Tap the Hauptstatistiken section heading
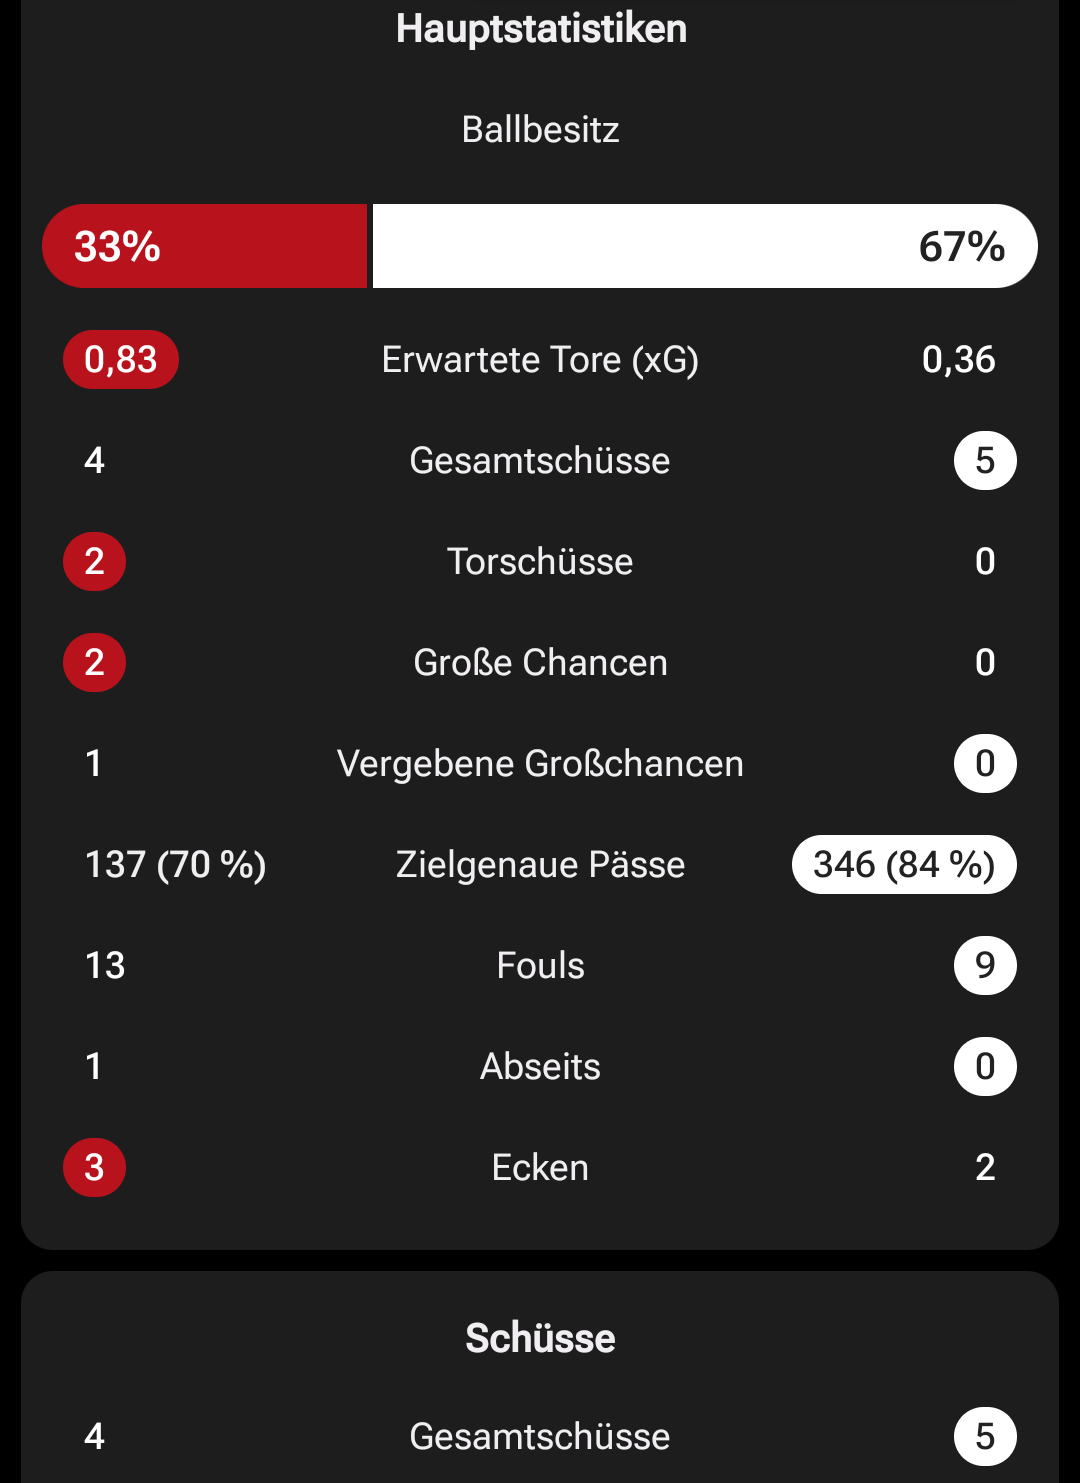 pyautogui.click(x=541, y=29)
